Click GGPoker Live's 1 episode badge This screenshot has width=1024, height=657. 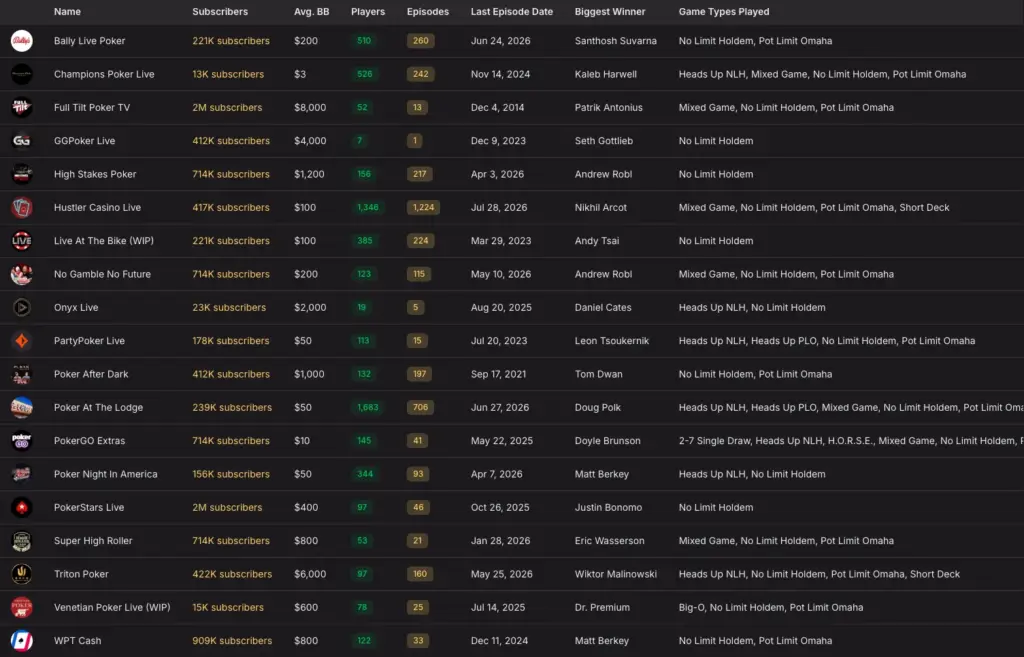coord(414,140)
